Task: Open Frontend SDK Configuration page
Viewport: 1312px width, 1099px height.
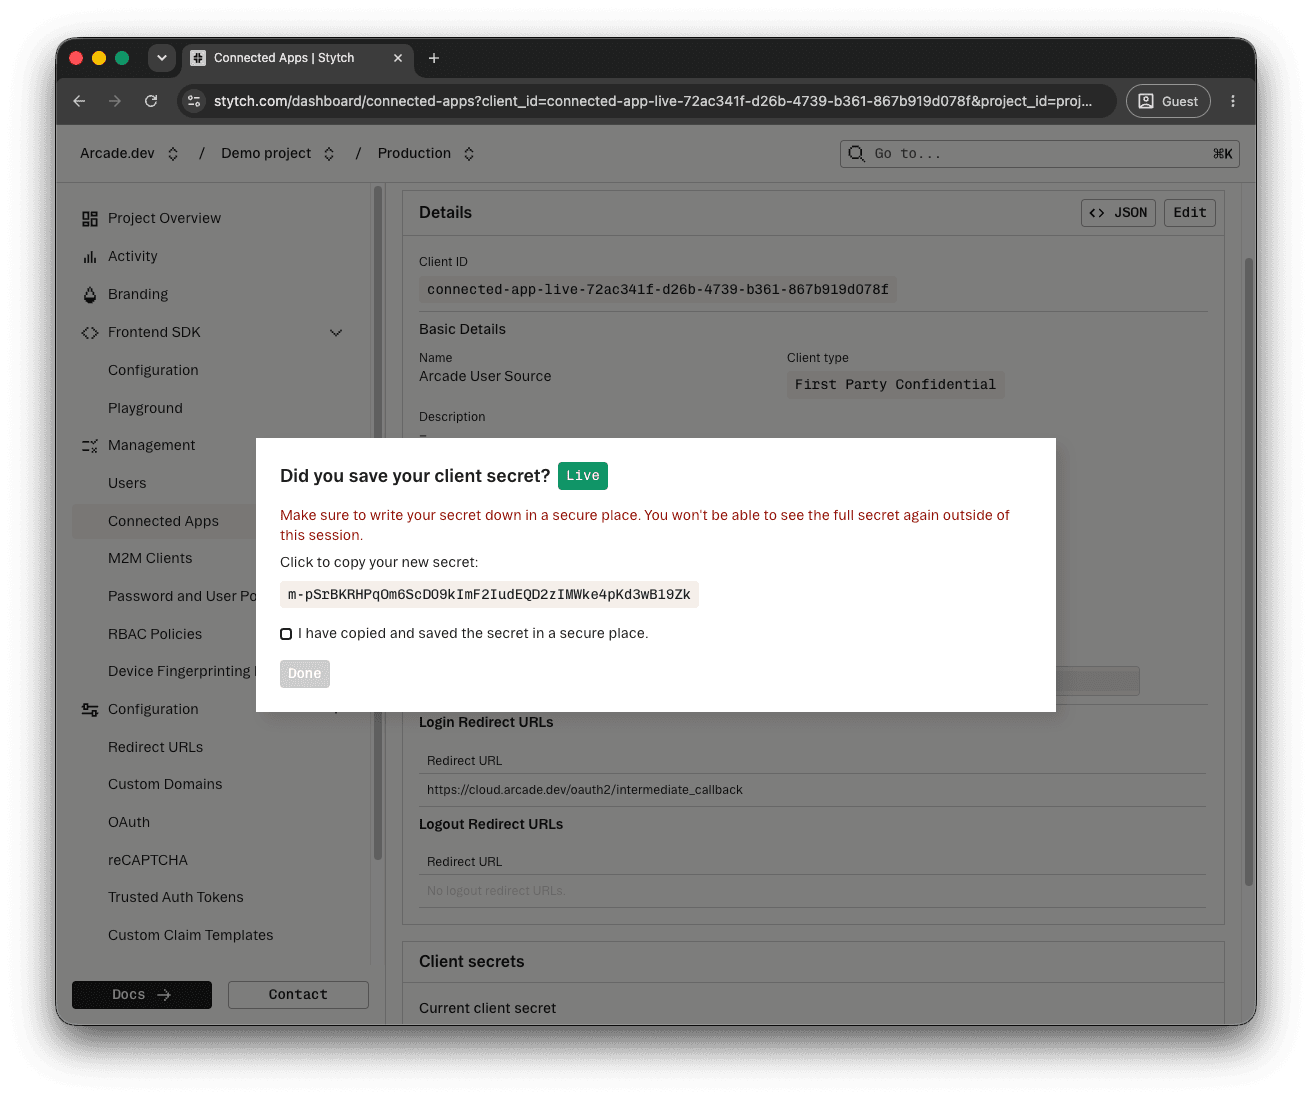Action: tap(153, 371)
